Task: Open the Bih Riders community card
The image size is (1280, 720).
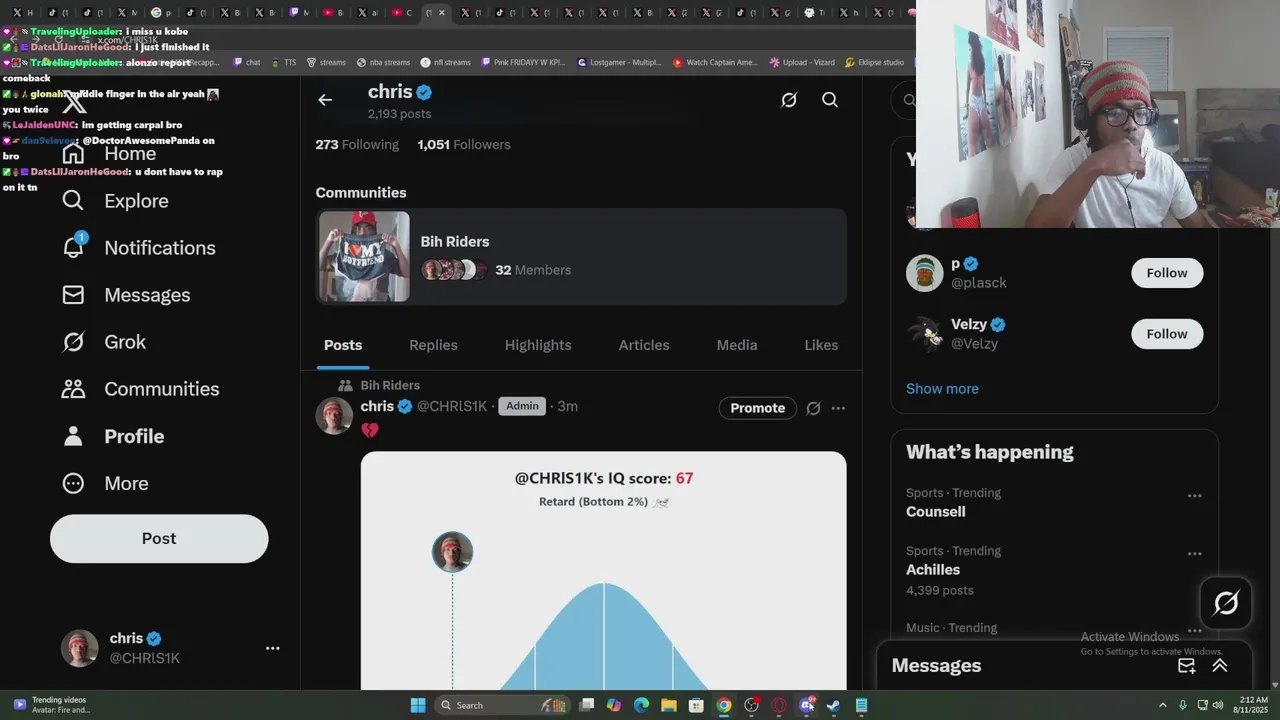Action: point(581,256)
